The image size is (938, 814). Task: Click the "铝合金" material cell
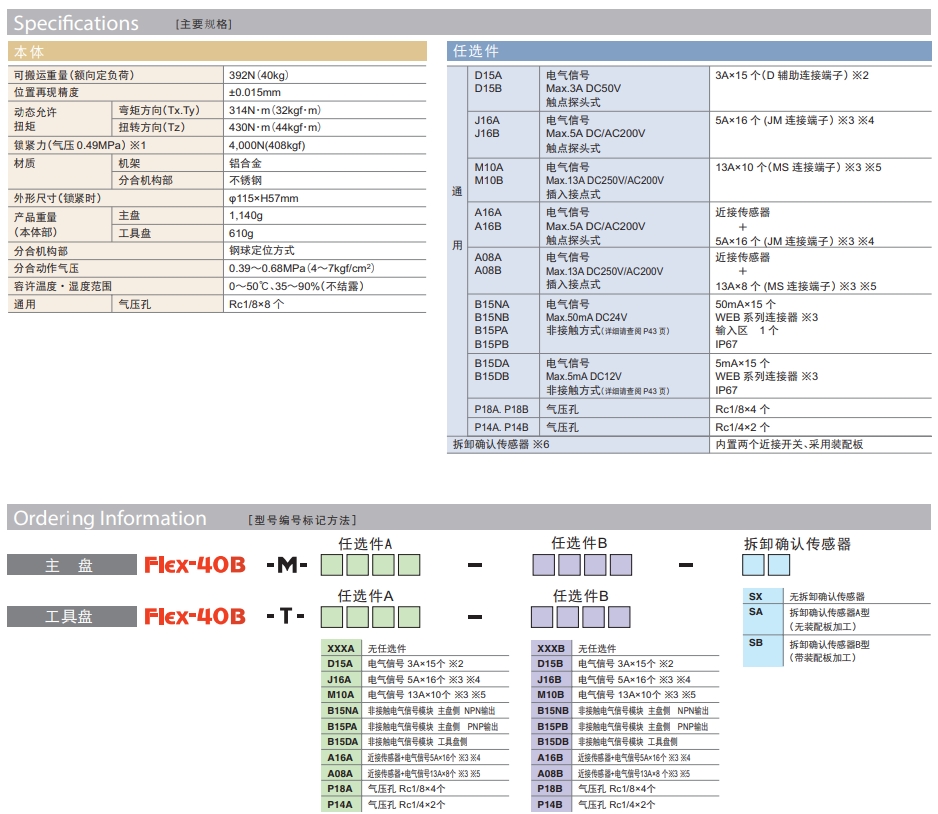point(245,163)
